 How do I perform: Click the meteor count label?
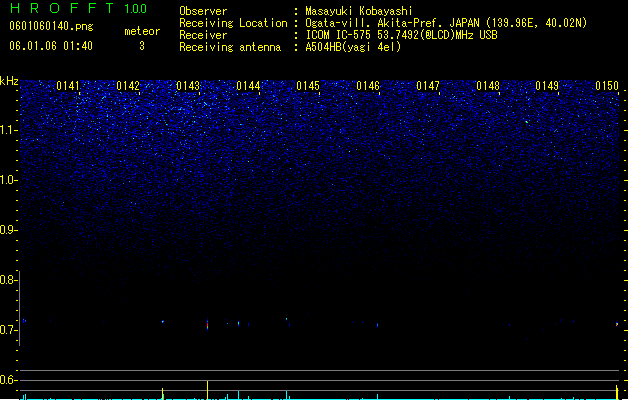click(x=142, y=31)
